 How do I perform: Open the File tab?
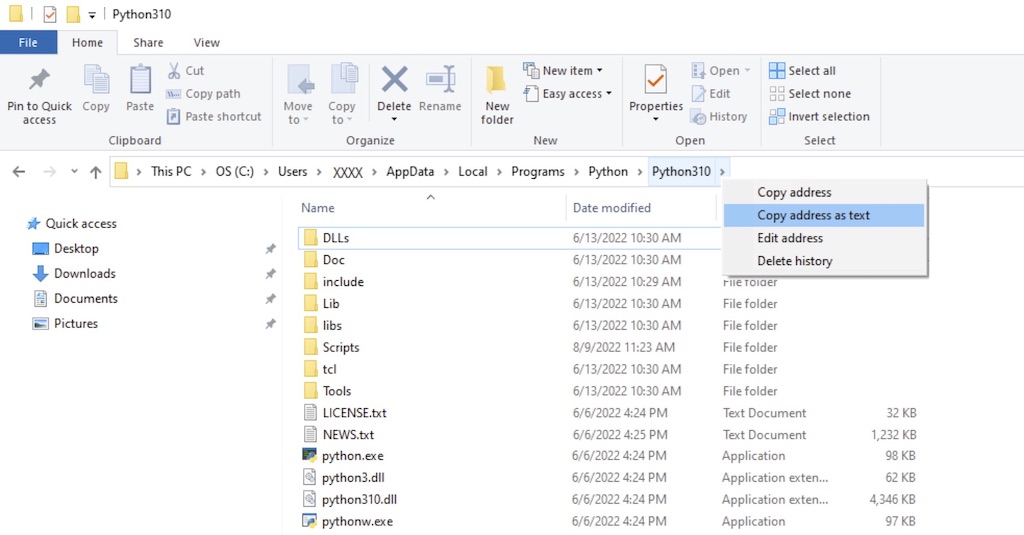[28, 42]
